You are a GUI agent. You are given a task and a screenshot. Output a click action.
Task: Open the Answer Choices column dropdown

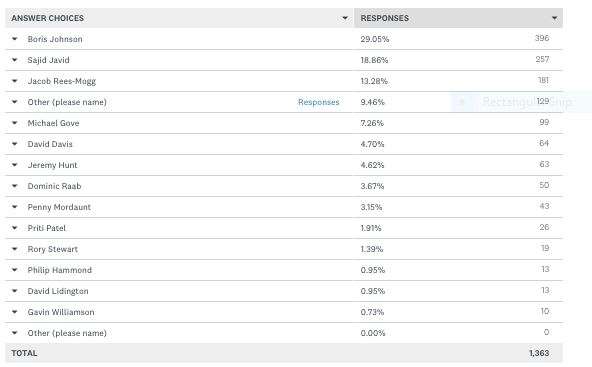pyautogui.click(x=345, y=18)
